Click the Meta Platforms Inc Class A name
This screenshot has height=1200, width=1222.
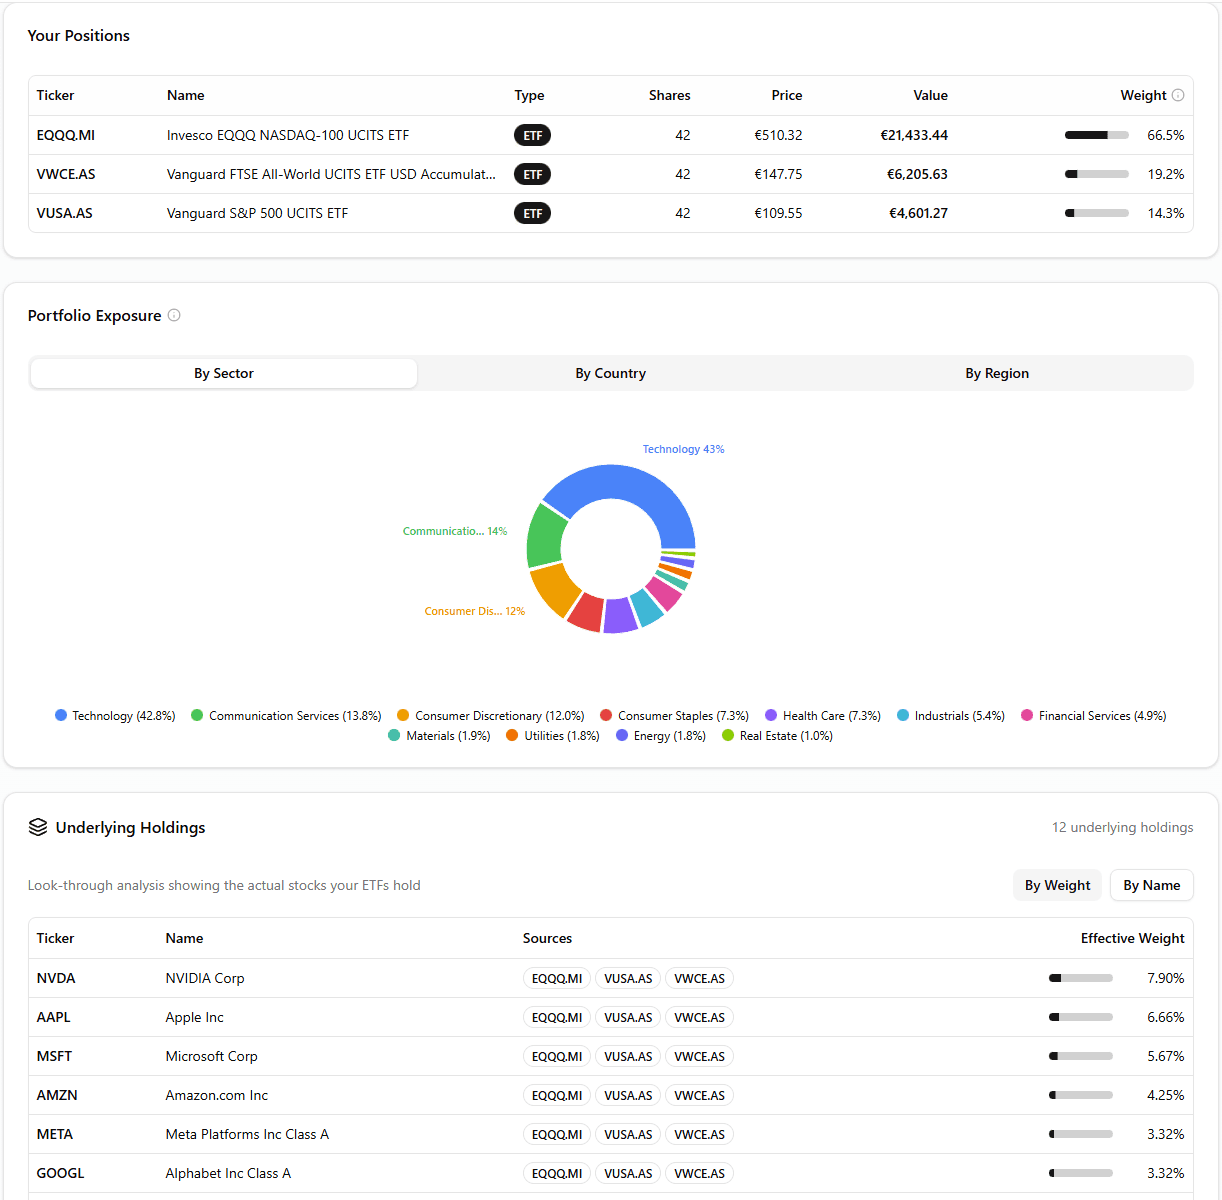247,1134
